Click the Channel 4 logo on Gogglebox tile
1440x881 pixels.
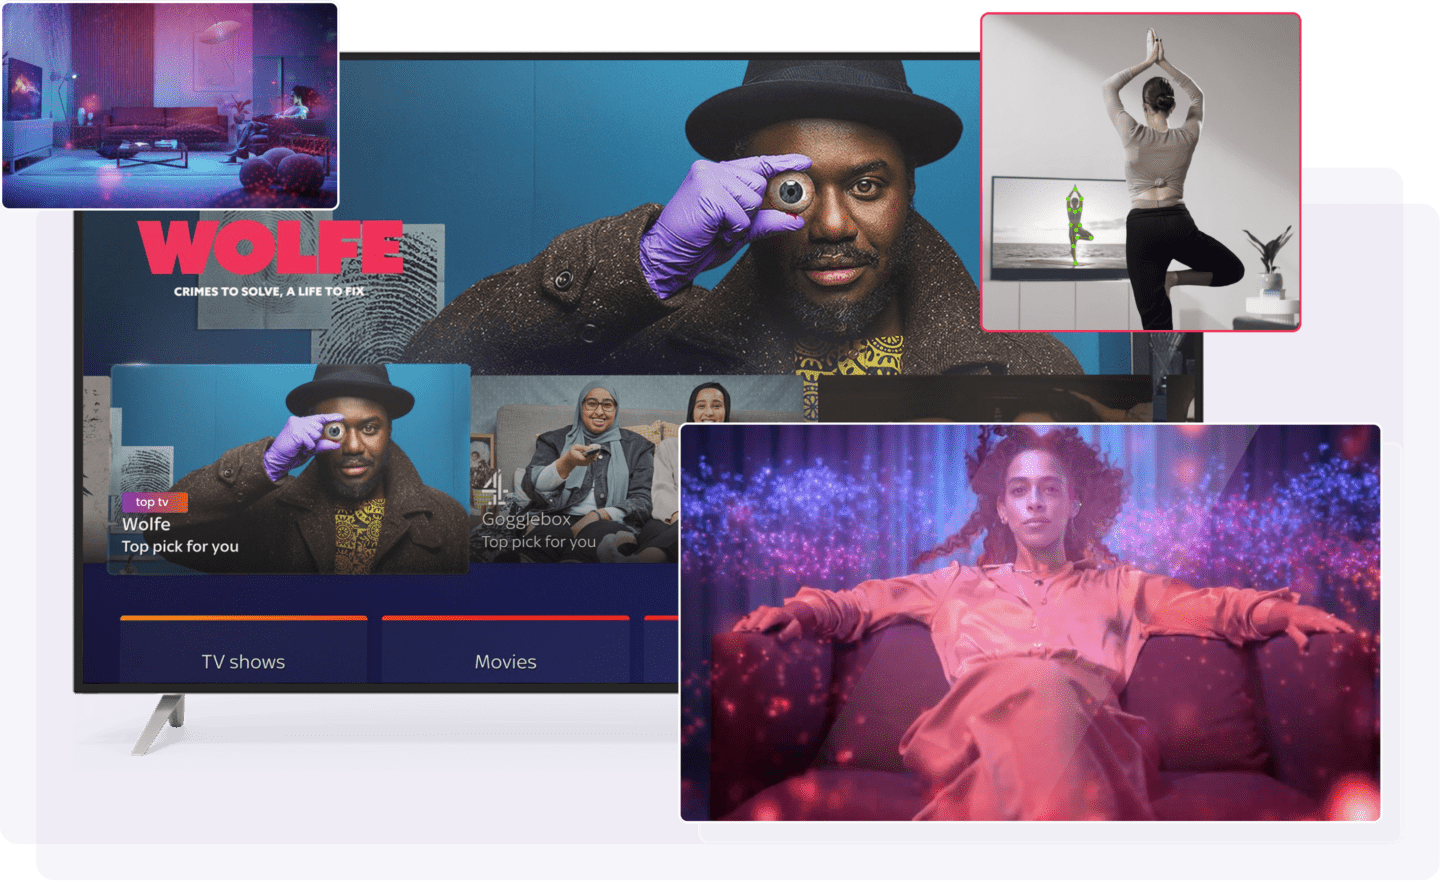point(494,489)
